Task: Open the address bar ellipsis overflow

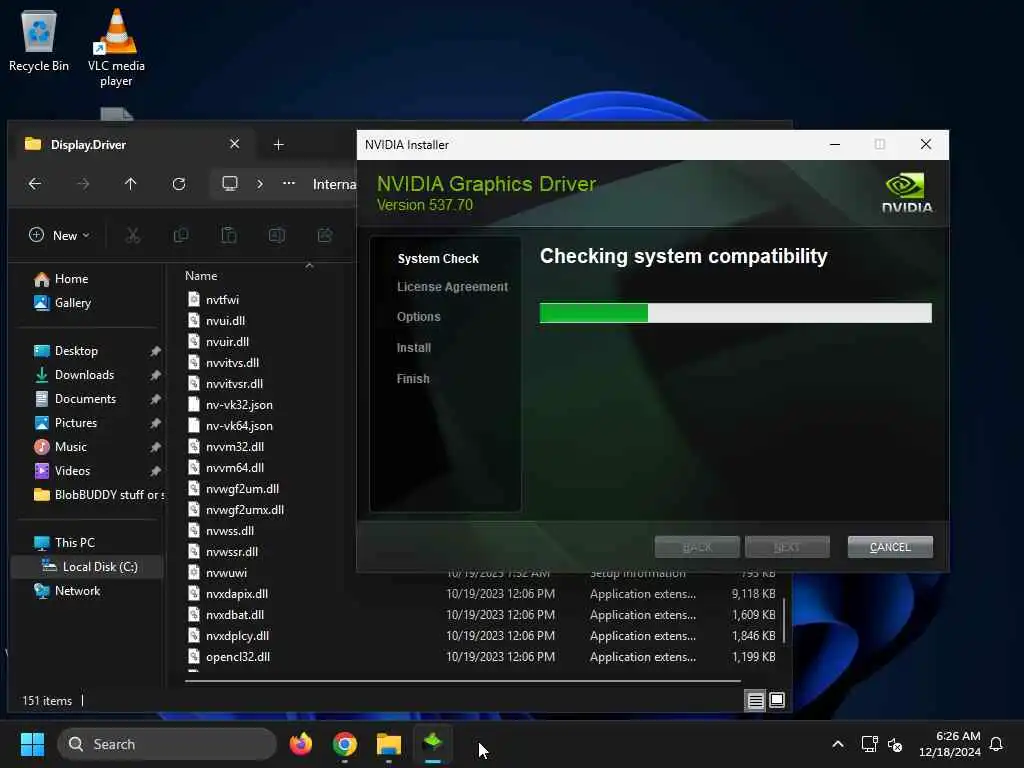Action: coord(289,184)
